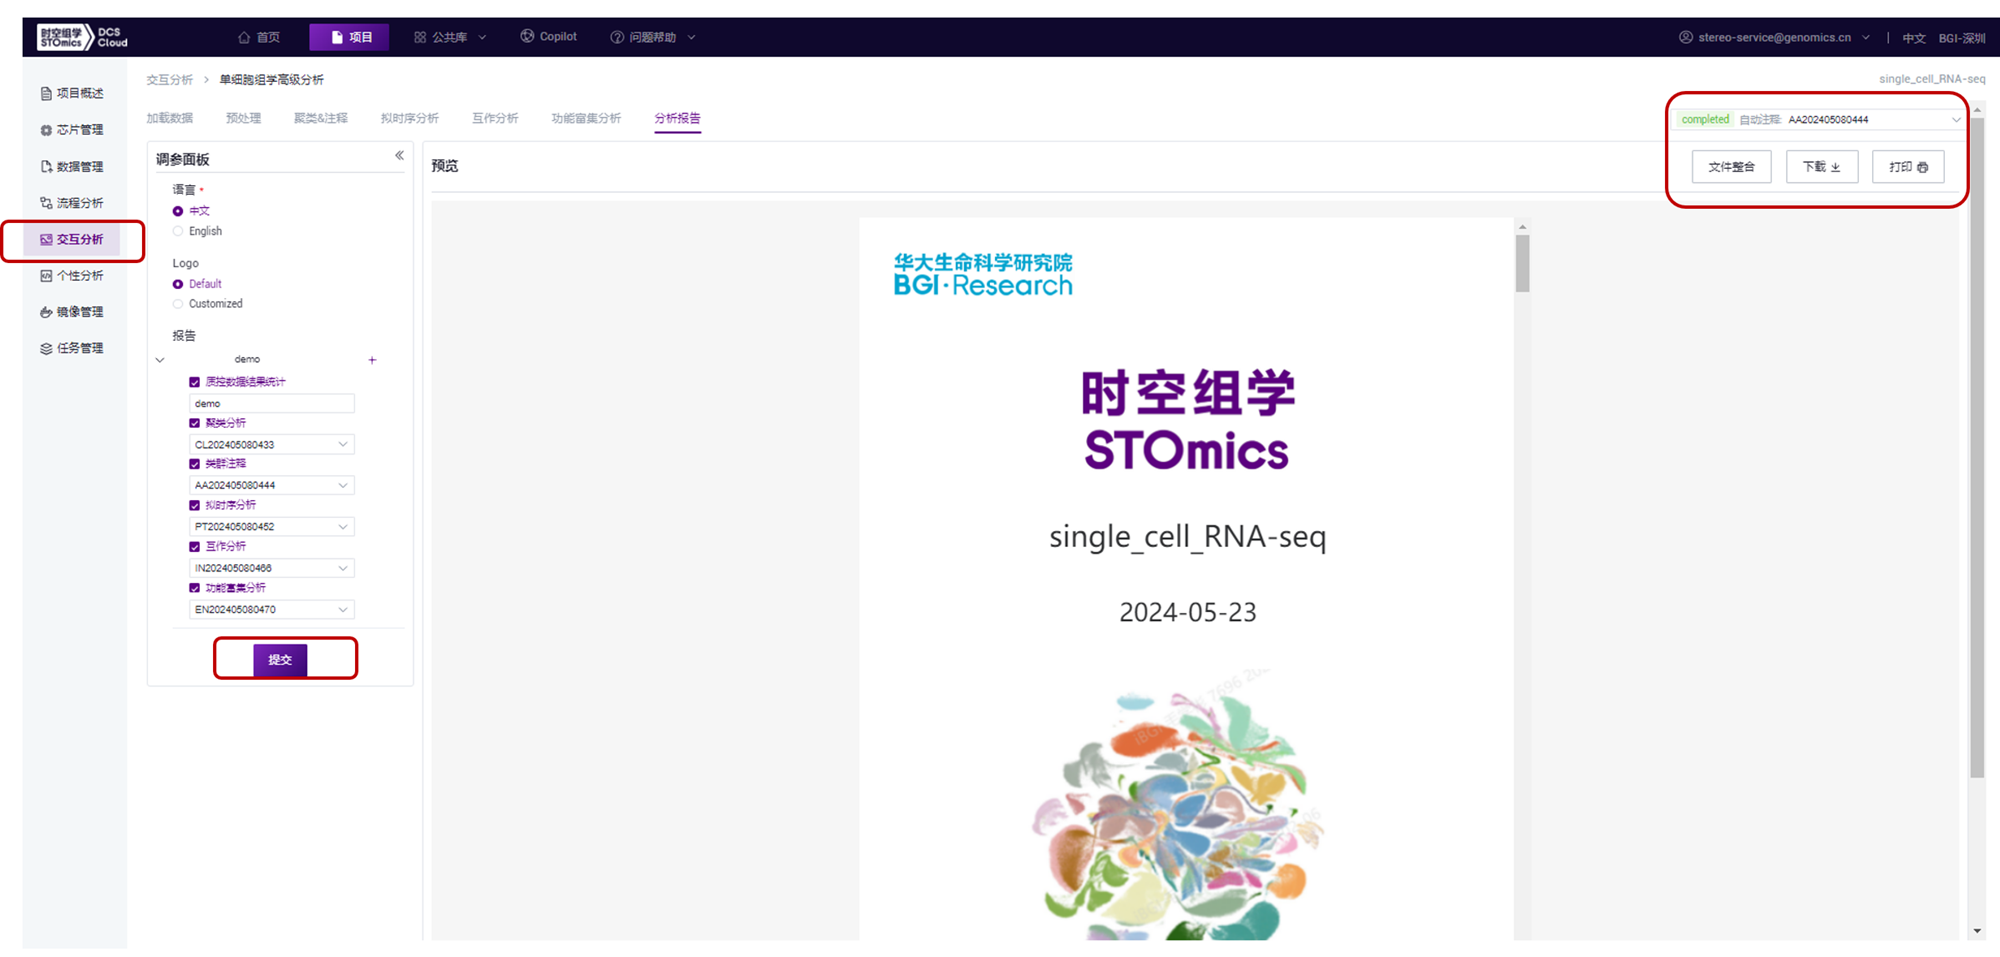The width and height of the screenshot is (2000, 957).
Task: Add a report with the plus icon
Action: 372,360
